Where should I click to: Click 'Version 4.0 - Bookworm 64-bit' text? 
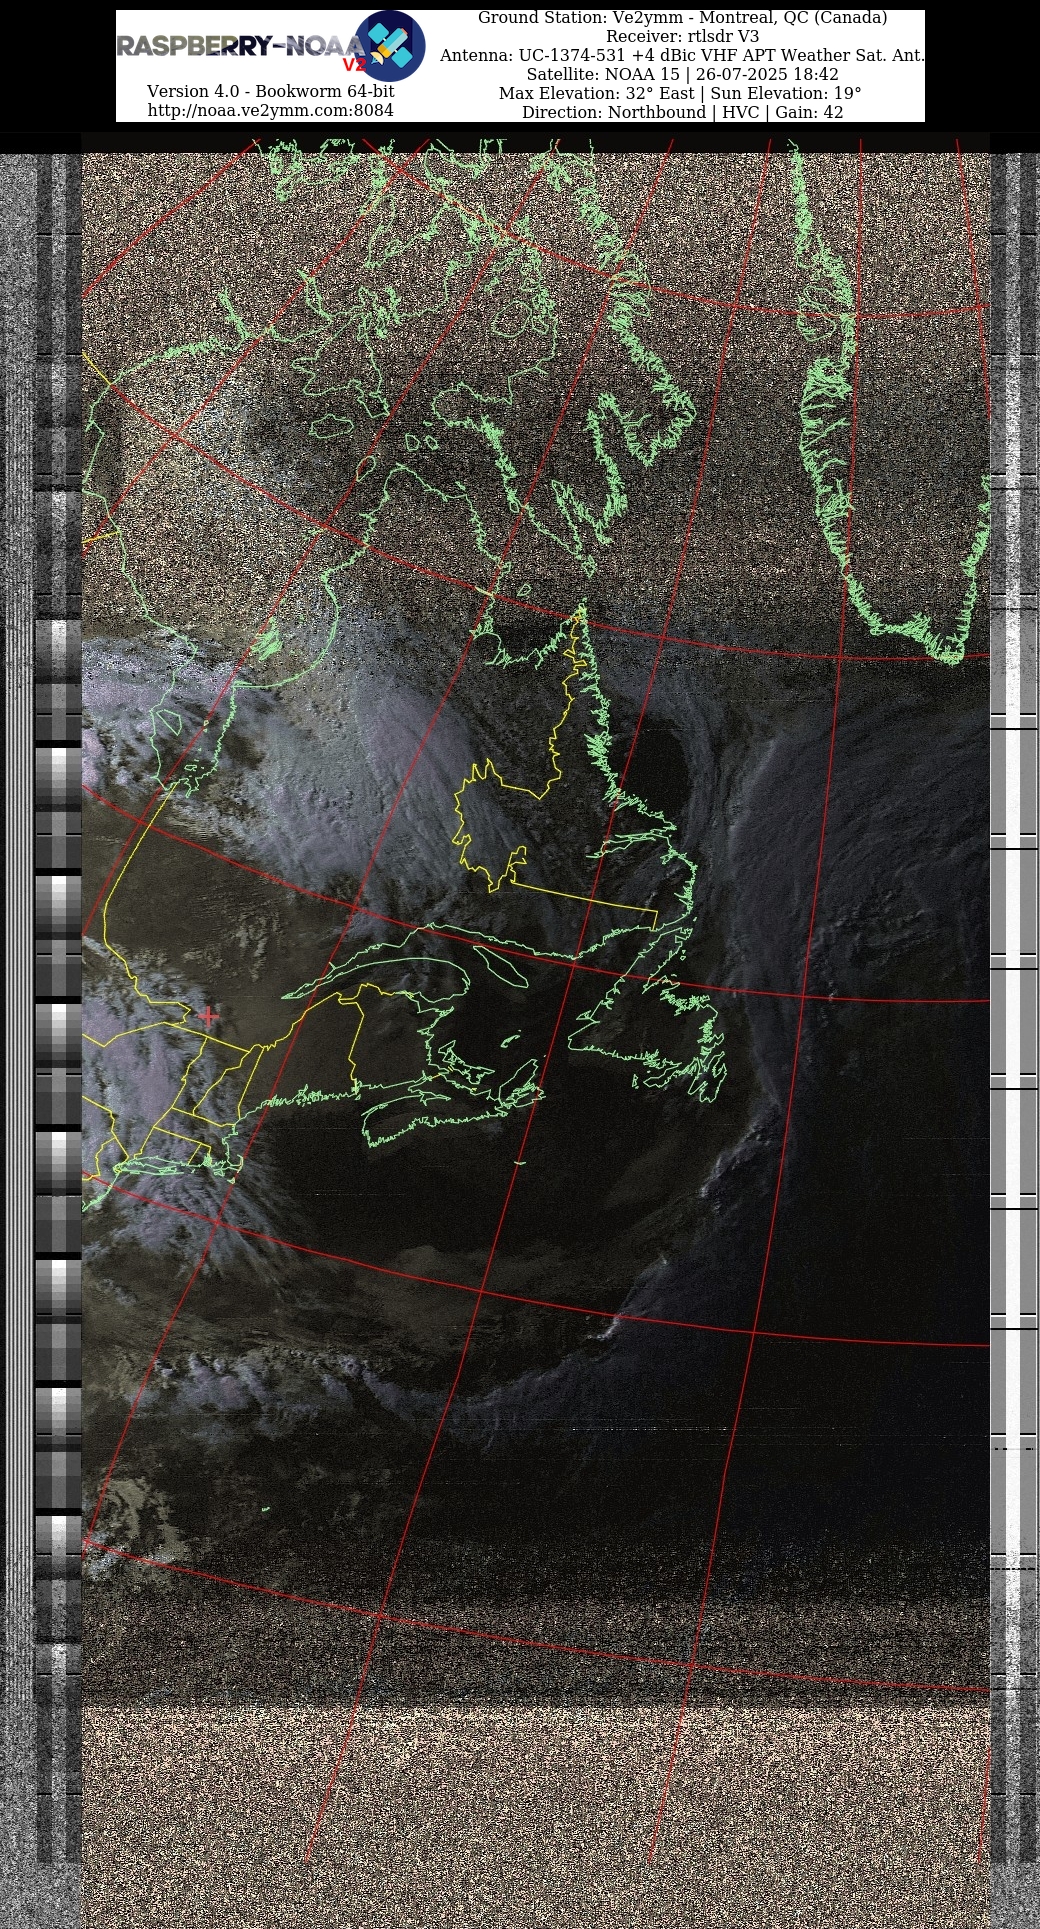click(x=271, y=91)
